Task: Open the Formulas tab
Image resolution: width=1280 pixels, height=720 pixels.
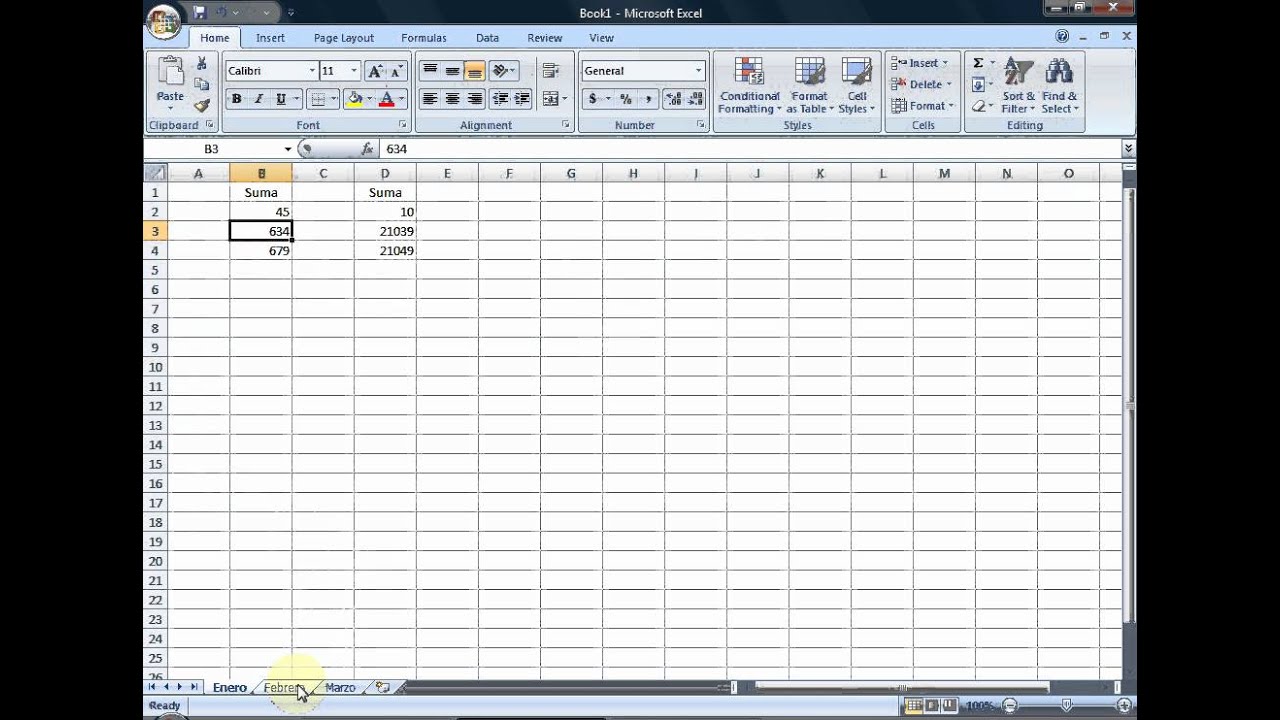Action: click(x=424, y=38)
